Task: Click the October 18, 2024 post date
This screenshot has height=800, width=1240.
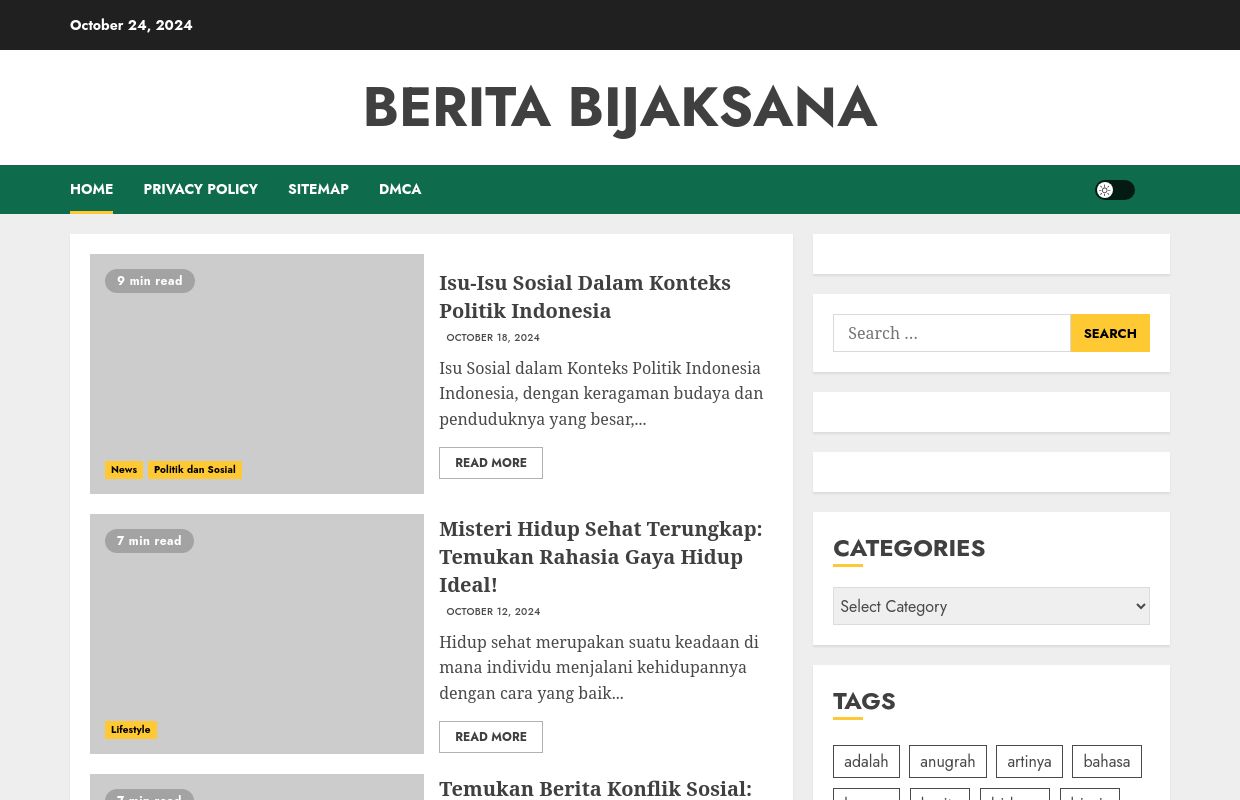Action: coord(493,338)
